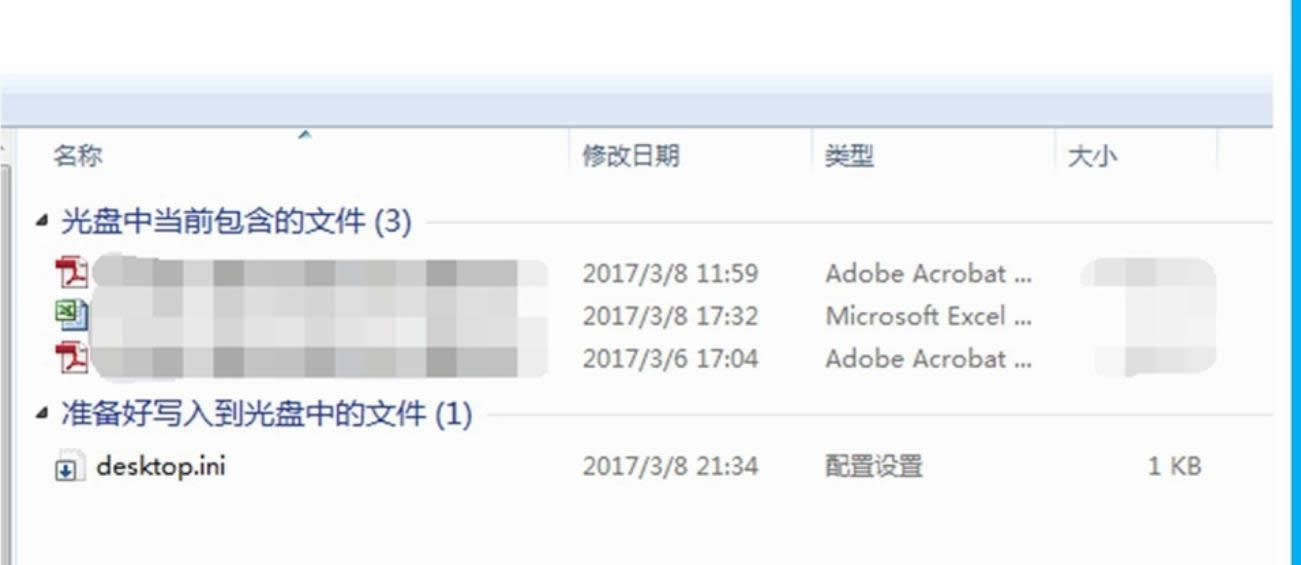Click the Excel file icon
The image size is (1301, 565).
click(x=72, y=316)
